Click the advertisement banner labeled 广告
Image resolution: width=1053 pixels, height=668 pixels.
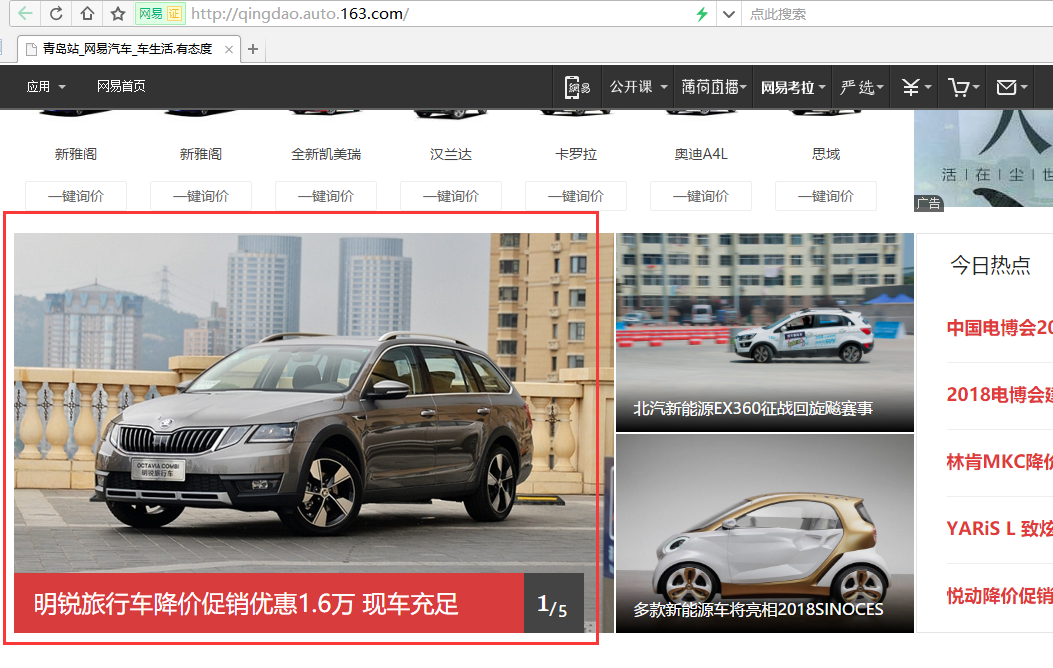(983, 160)
